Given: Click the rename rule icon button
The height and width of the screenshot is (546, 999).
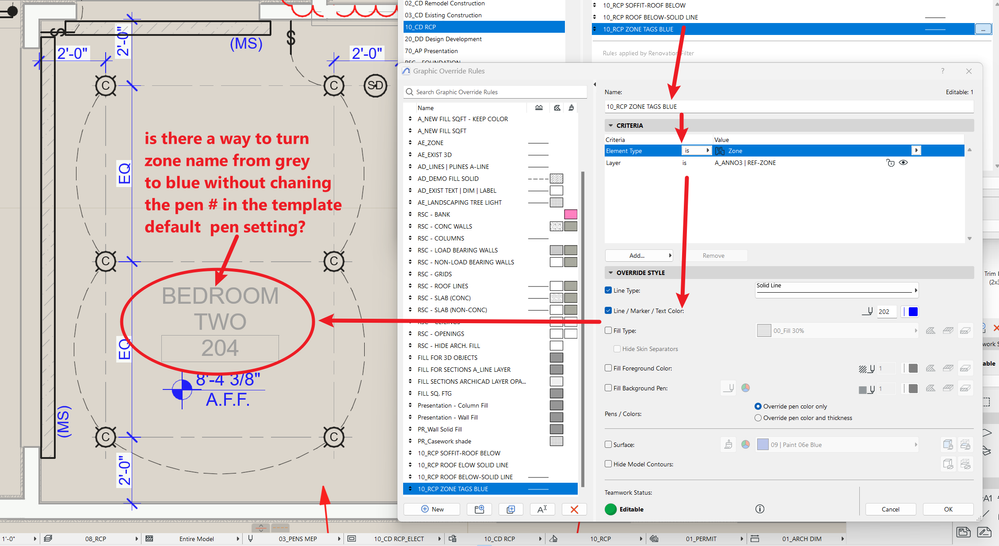Looking at the screenshot, I should pyautogui.click(x=542, y=510).
